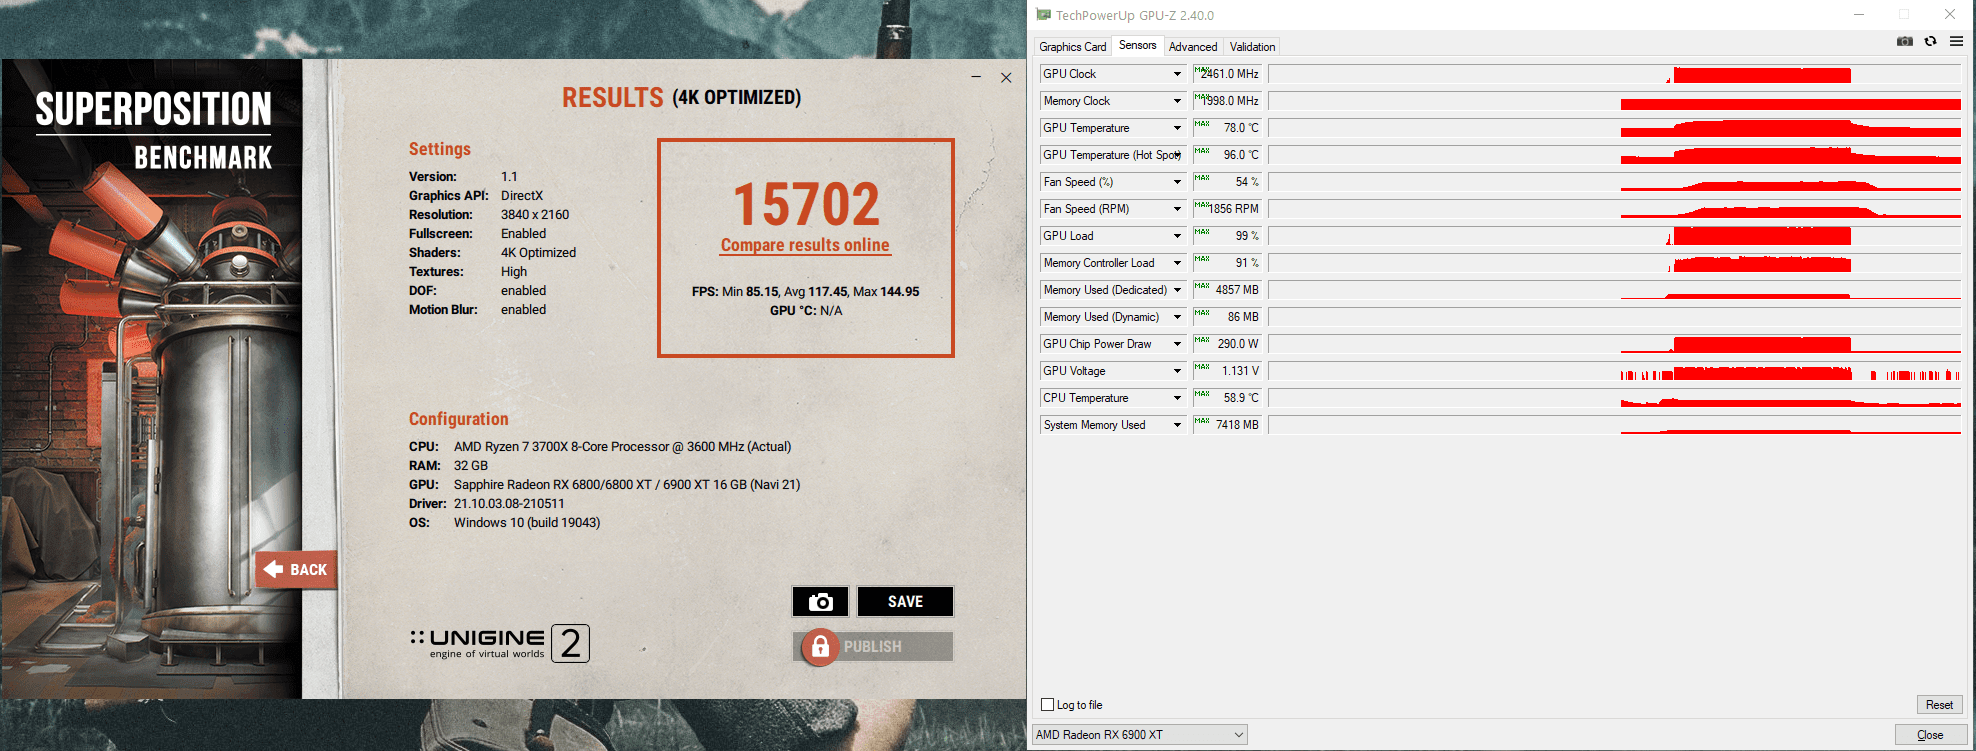
Task: Click the Sapphire Radeon RX 6800 GPU text
Action: tap(627, 485)
